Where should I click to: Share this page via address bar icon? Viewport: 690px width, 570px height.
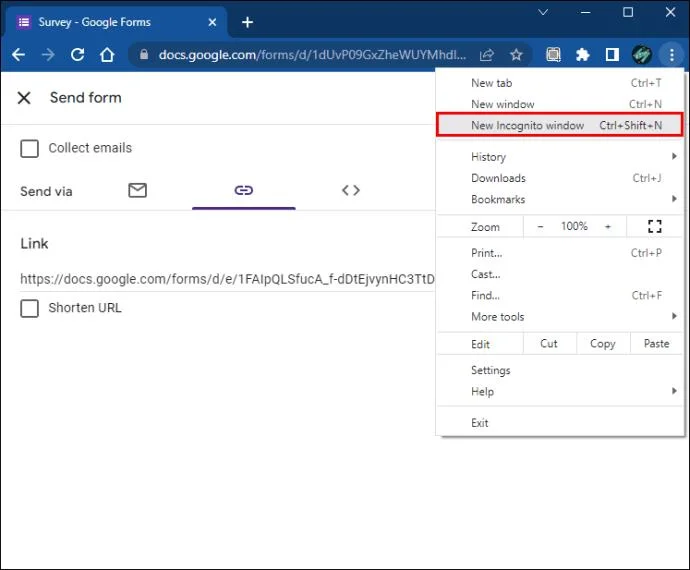487,55
